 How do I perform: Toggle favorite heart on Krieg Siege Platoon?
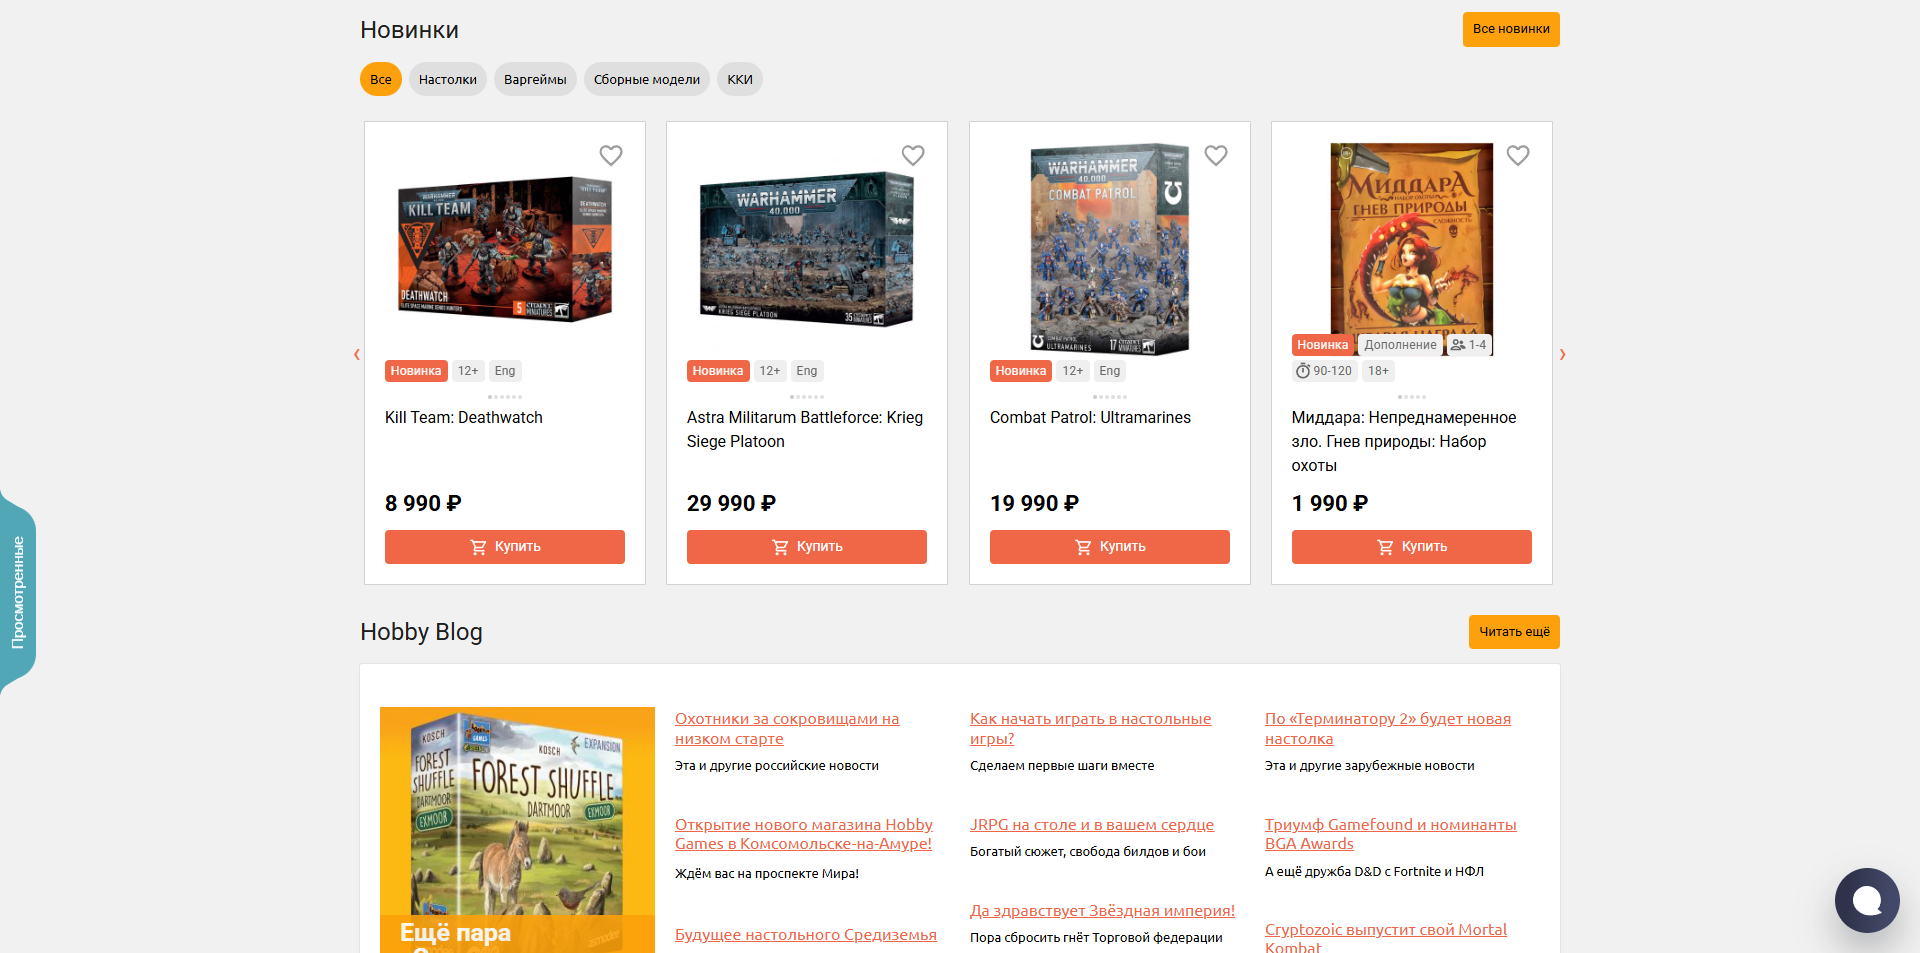pos(913,155)
